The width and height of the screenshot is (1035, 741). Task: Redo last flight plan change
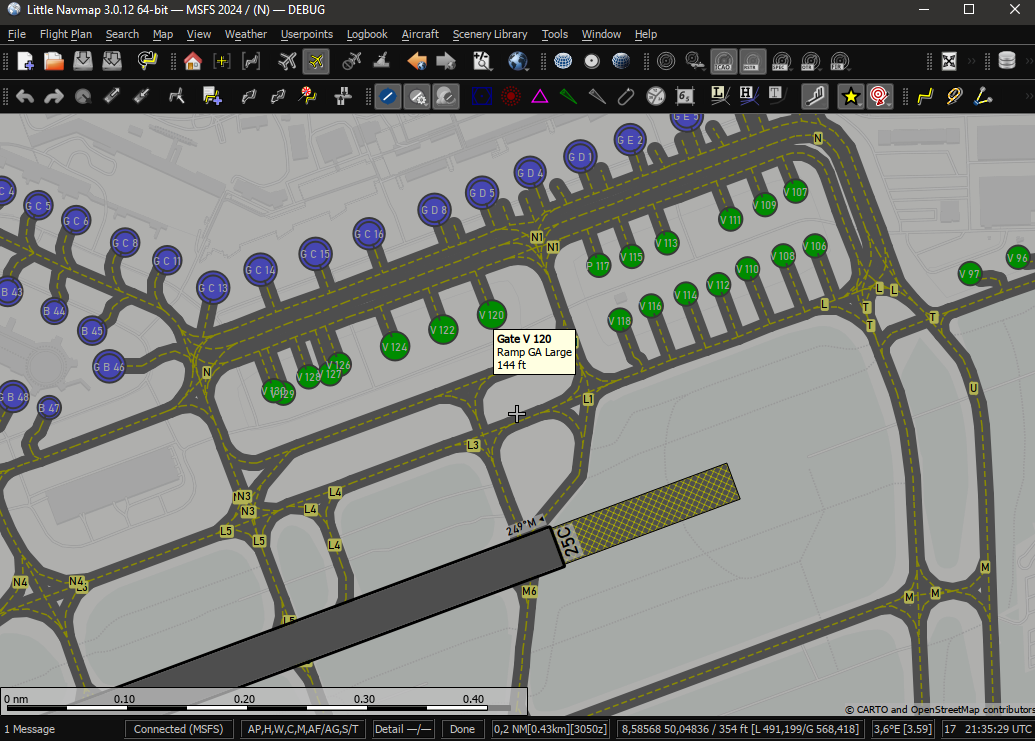click(53, 96)
